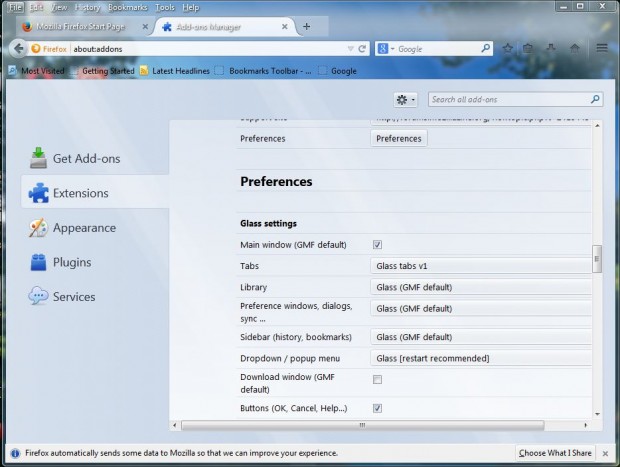Click the Back navigation arrow
Image resolution: width=620 pixels, height=467 pixels.
(19, 49)
